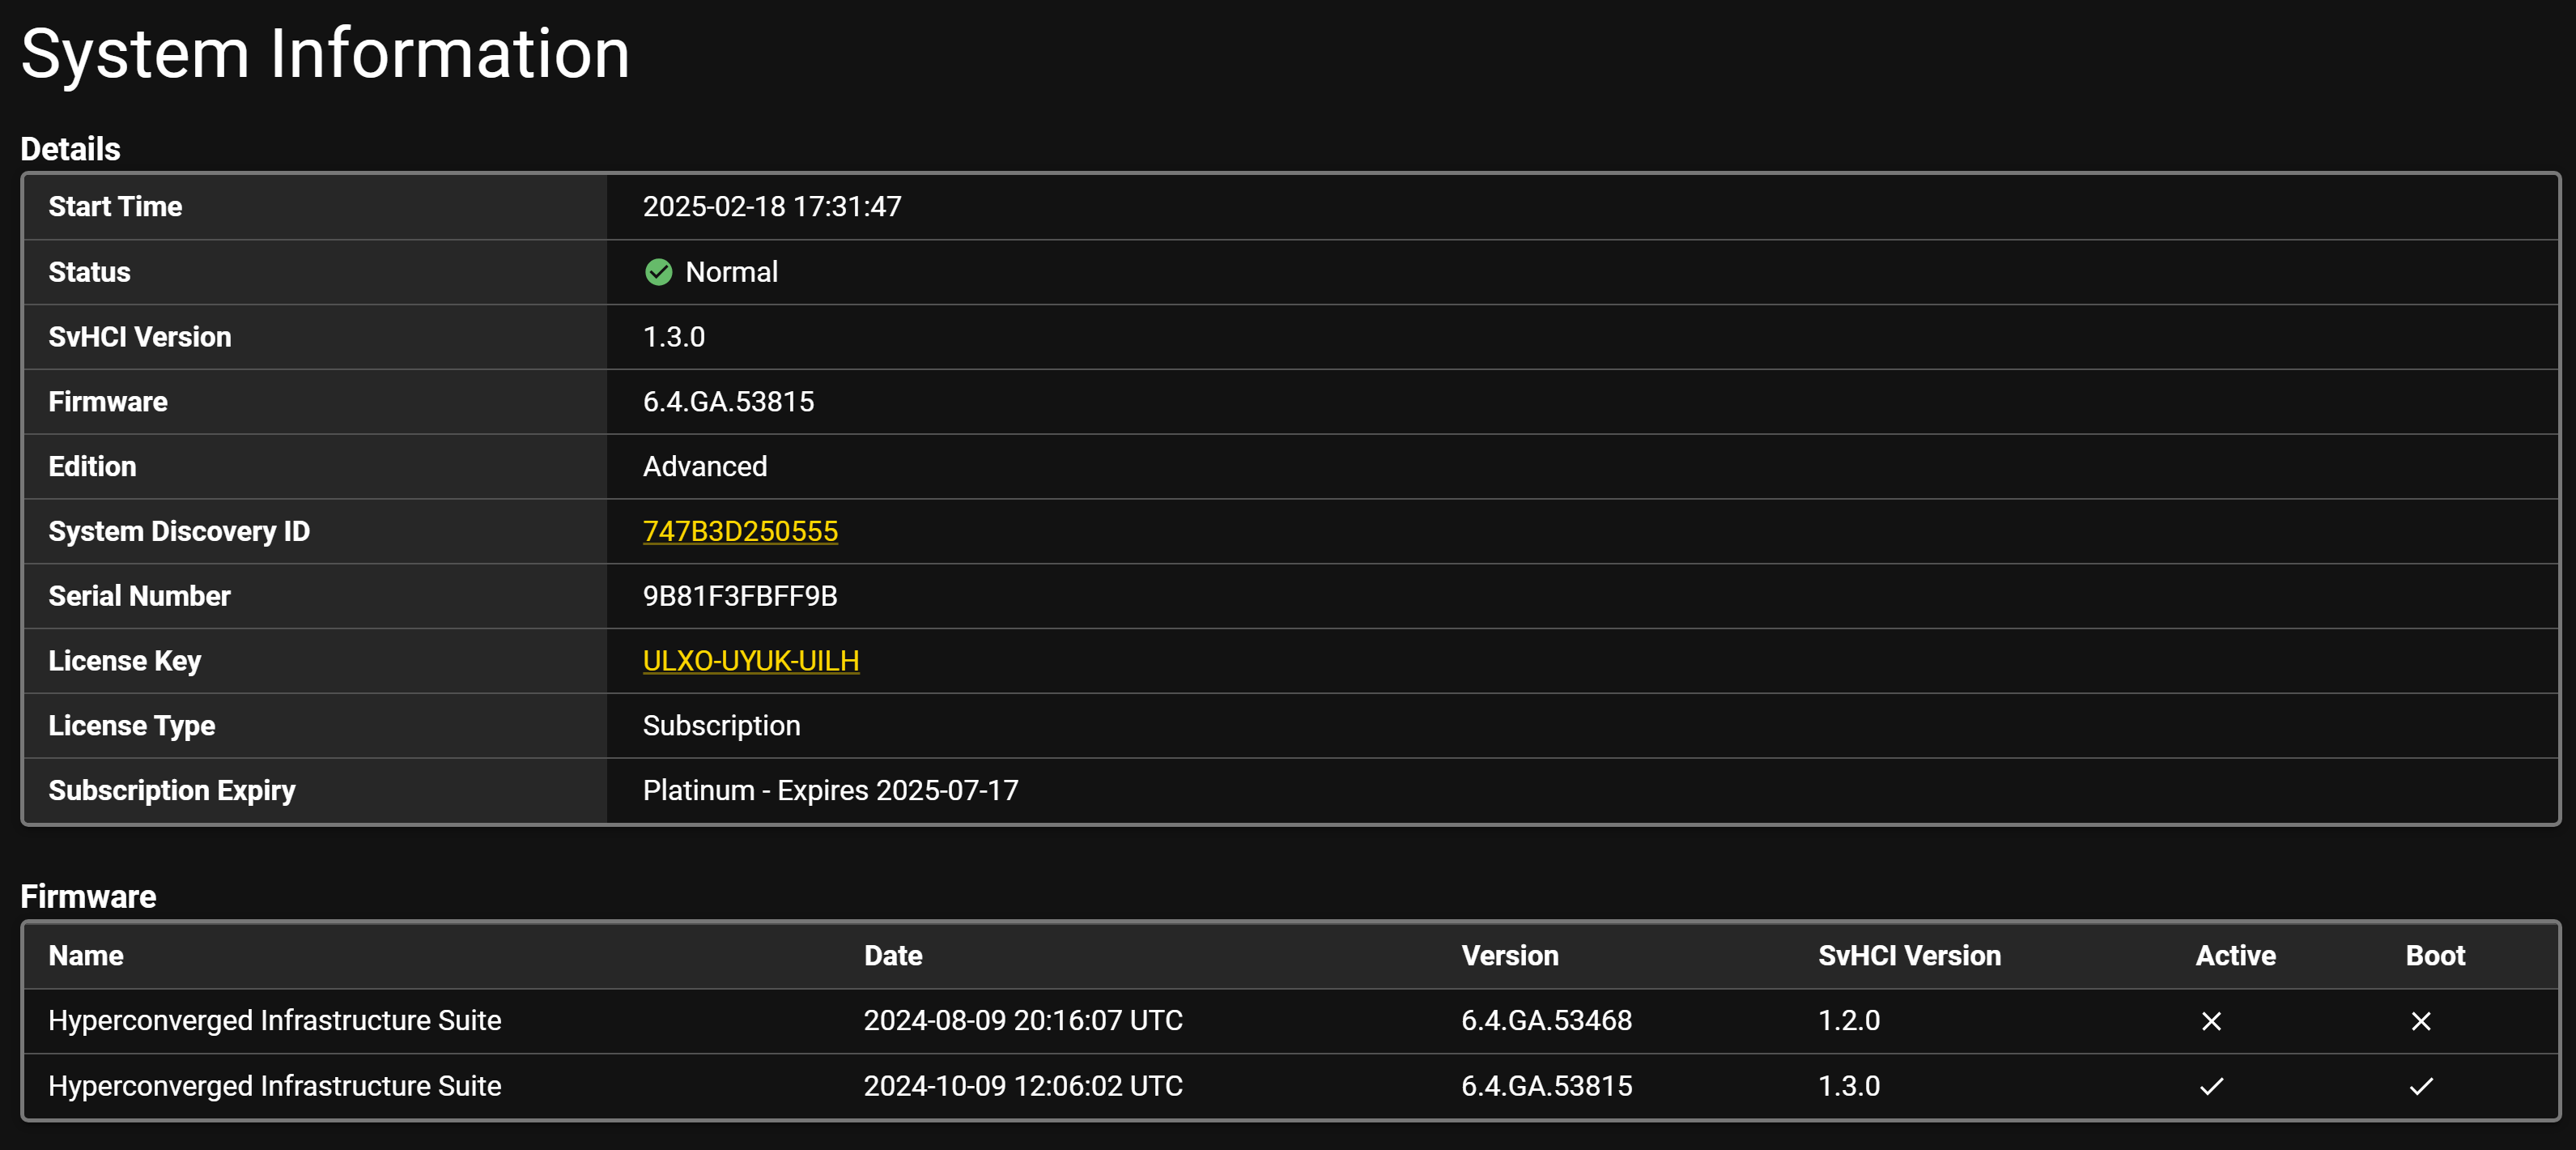Click the Boot X icon for firmware 6.4.GA.53468

coord(2421,1021)
